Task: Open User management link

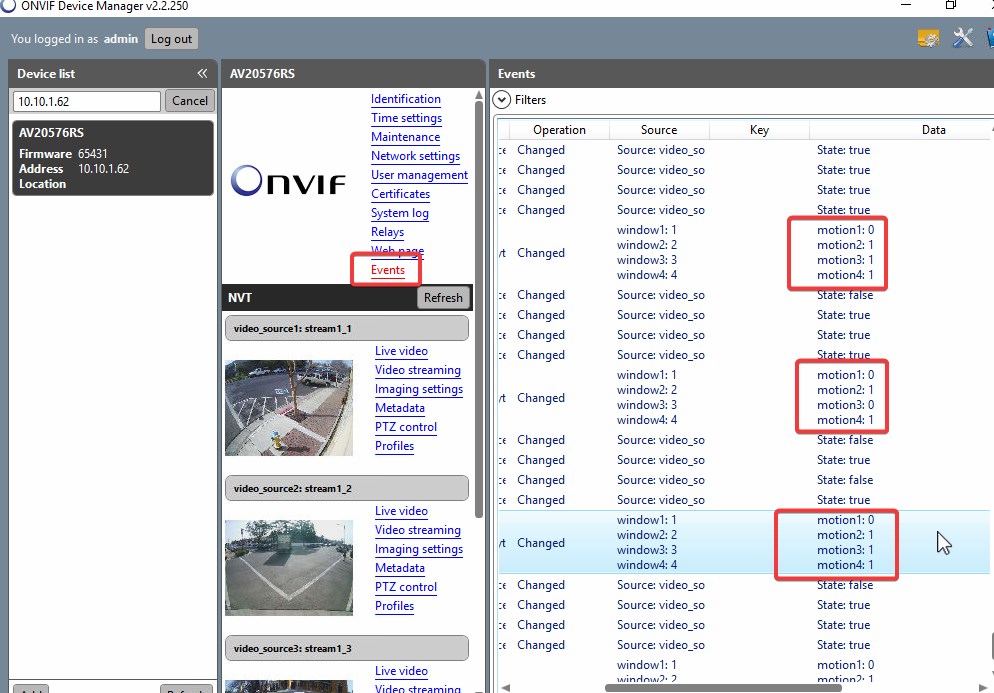Action: (419, 175)
